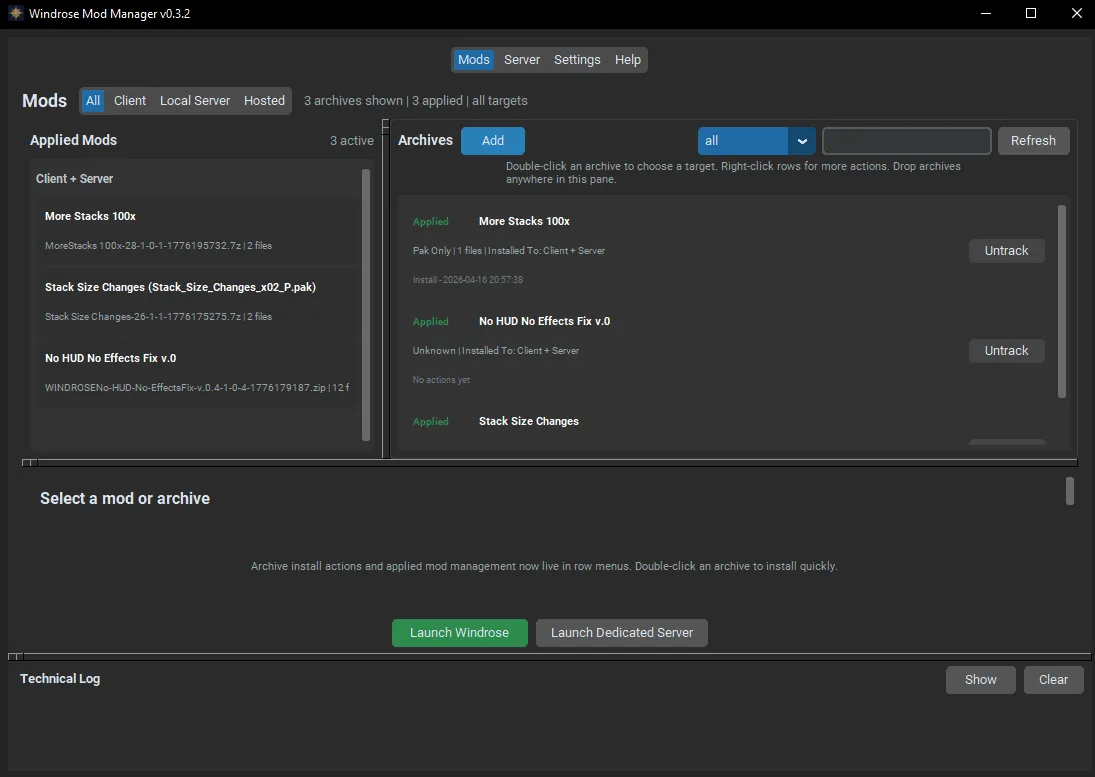Click the Applied Mods list scrollbar
Image resolution: width=1095 pixels, height=777 pixels.
(366, 305)
